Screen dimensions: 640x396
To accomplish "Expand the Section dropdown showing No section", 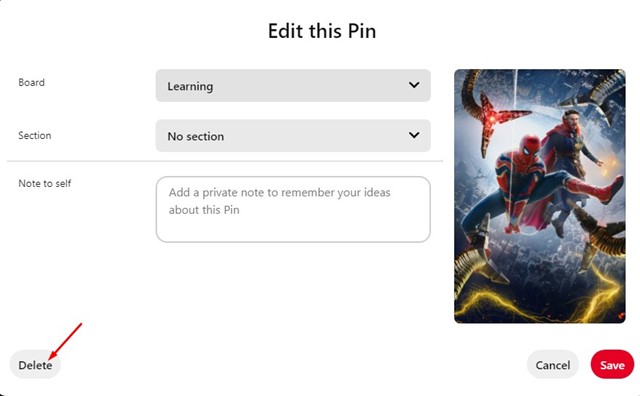I will (x=293, y=136).
